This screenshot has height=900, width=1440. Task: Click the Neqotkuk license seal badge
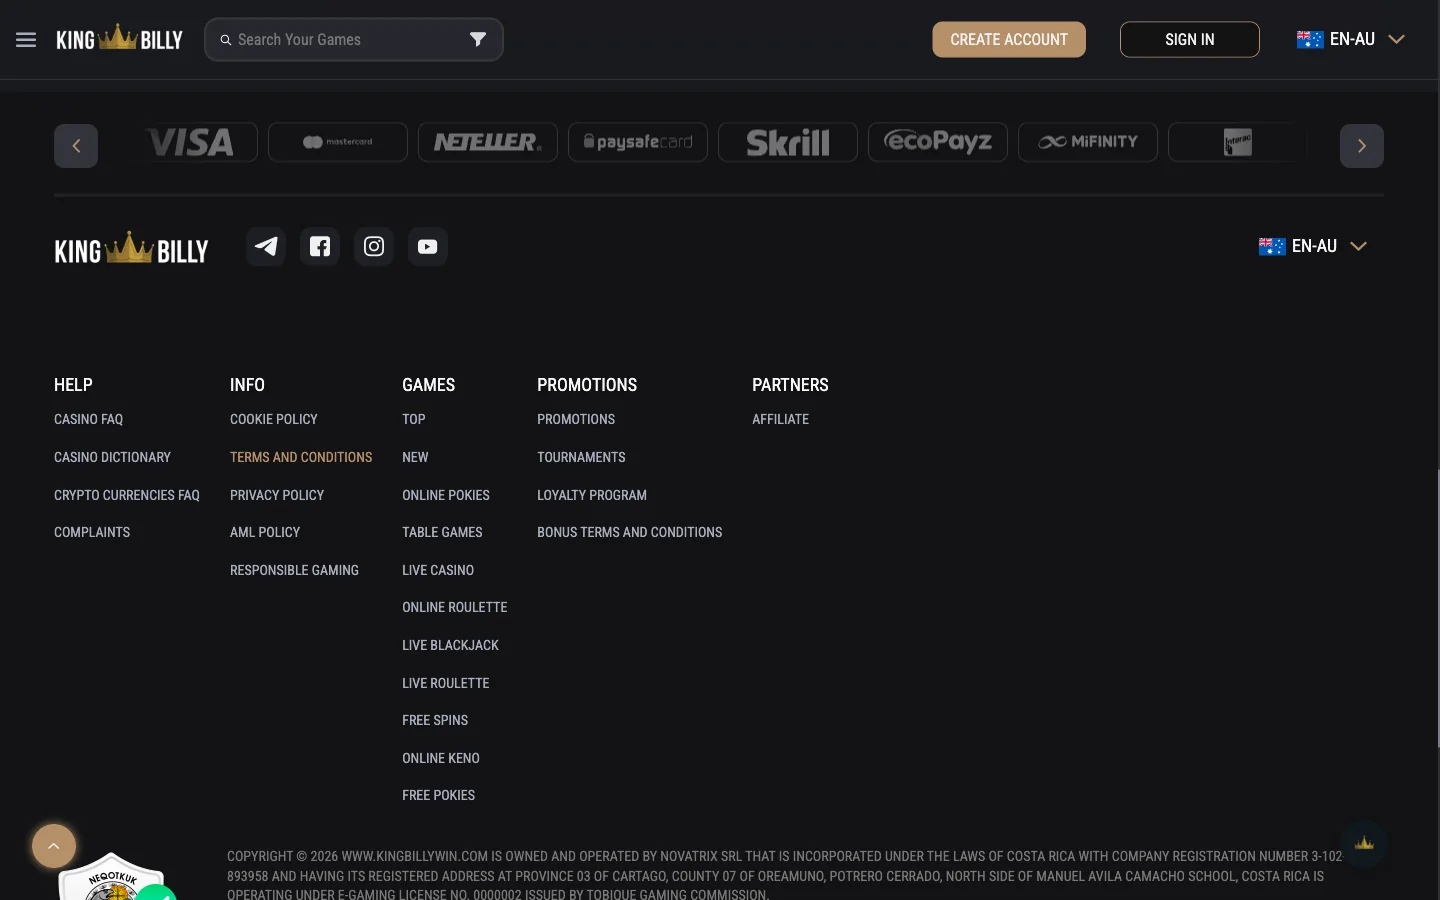(x=112, y=877)
